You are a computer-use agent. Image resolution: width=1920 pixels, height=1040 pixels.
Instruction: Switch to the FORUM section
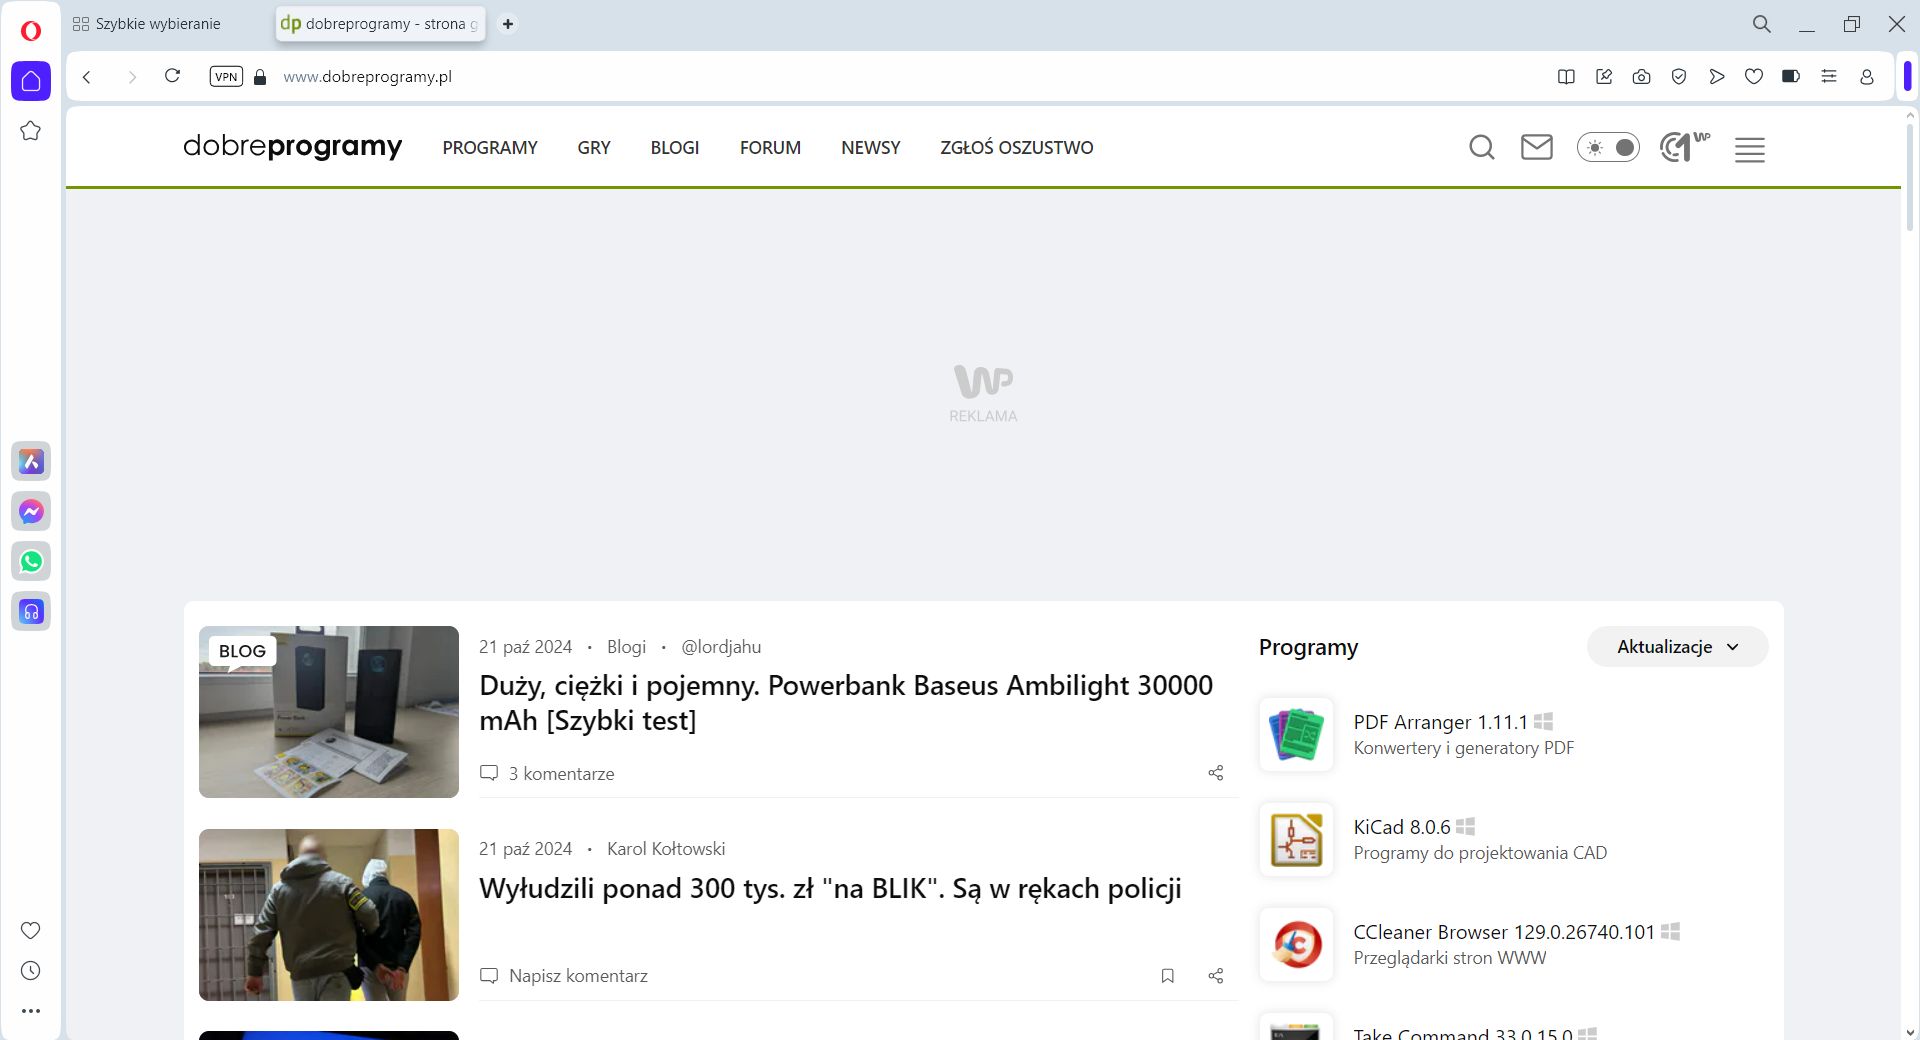click(x=769, y=147)
